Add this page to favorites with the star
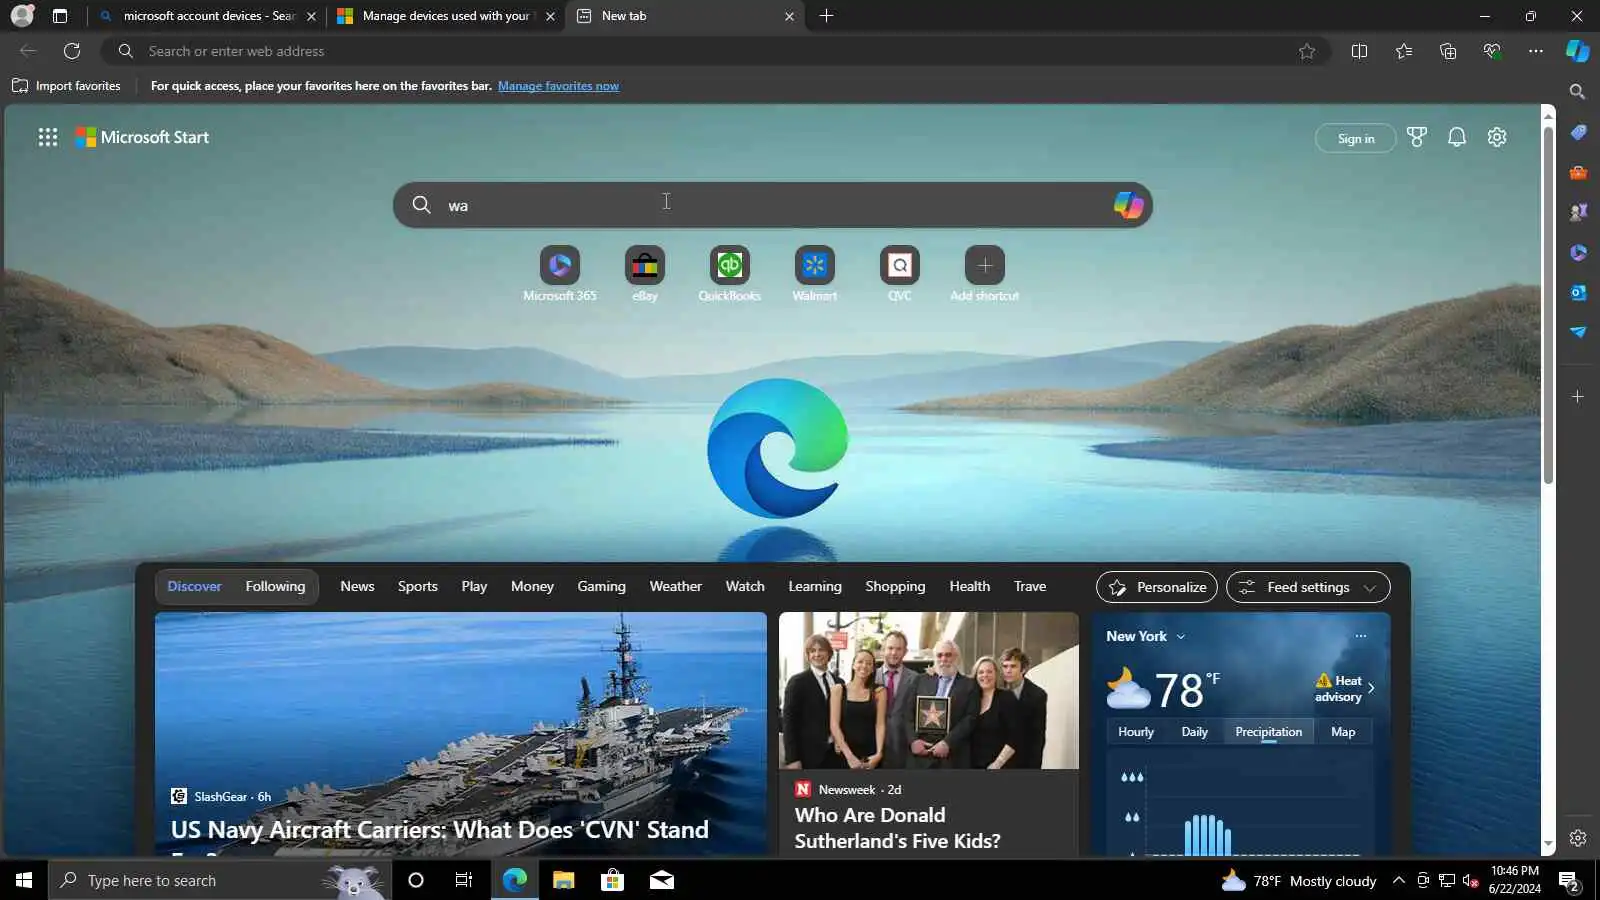Image resolution: width=1600 pixels, height=900 pixels. (x=1306, y=51)
